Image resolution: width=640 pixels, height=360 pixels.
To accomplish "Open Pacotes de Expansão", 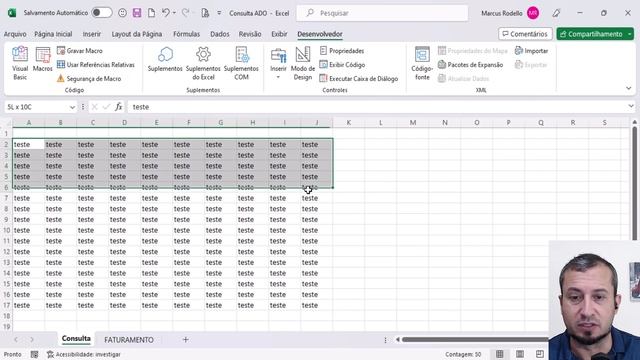I will pos(470,64).
